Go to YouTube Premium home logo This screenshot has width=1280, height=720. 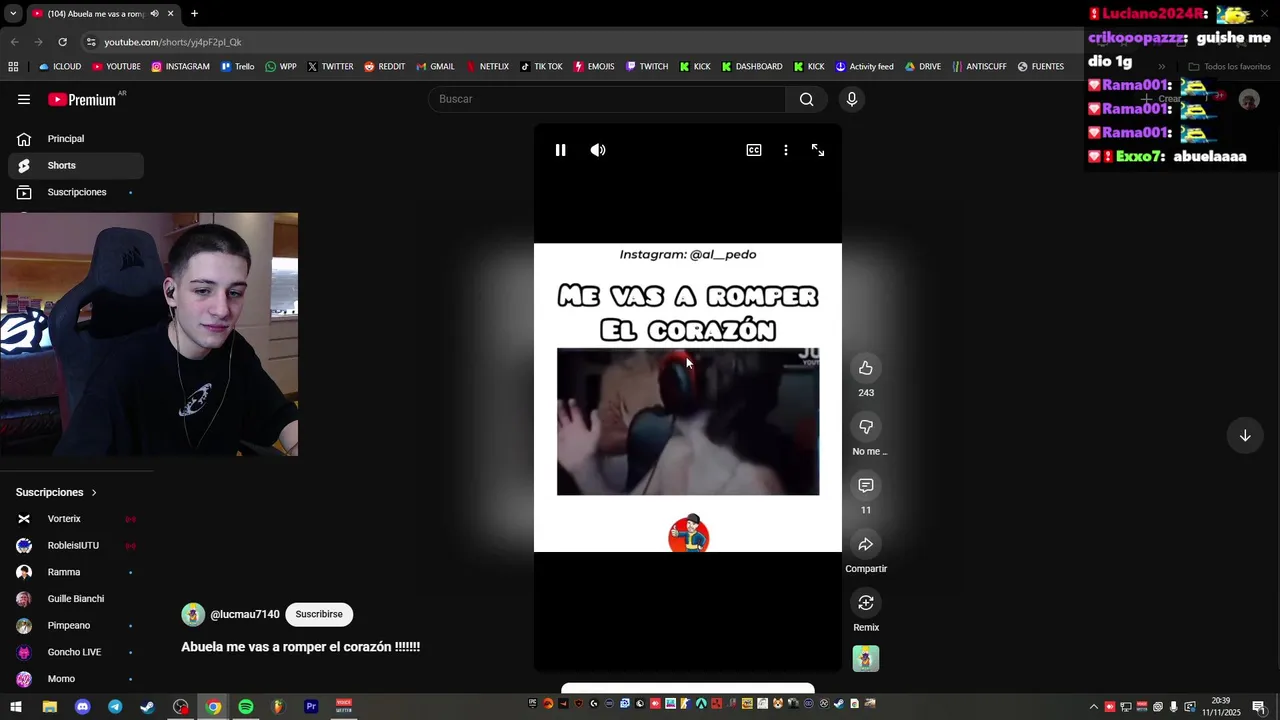(82, 99)
